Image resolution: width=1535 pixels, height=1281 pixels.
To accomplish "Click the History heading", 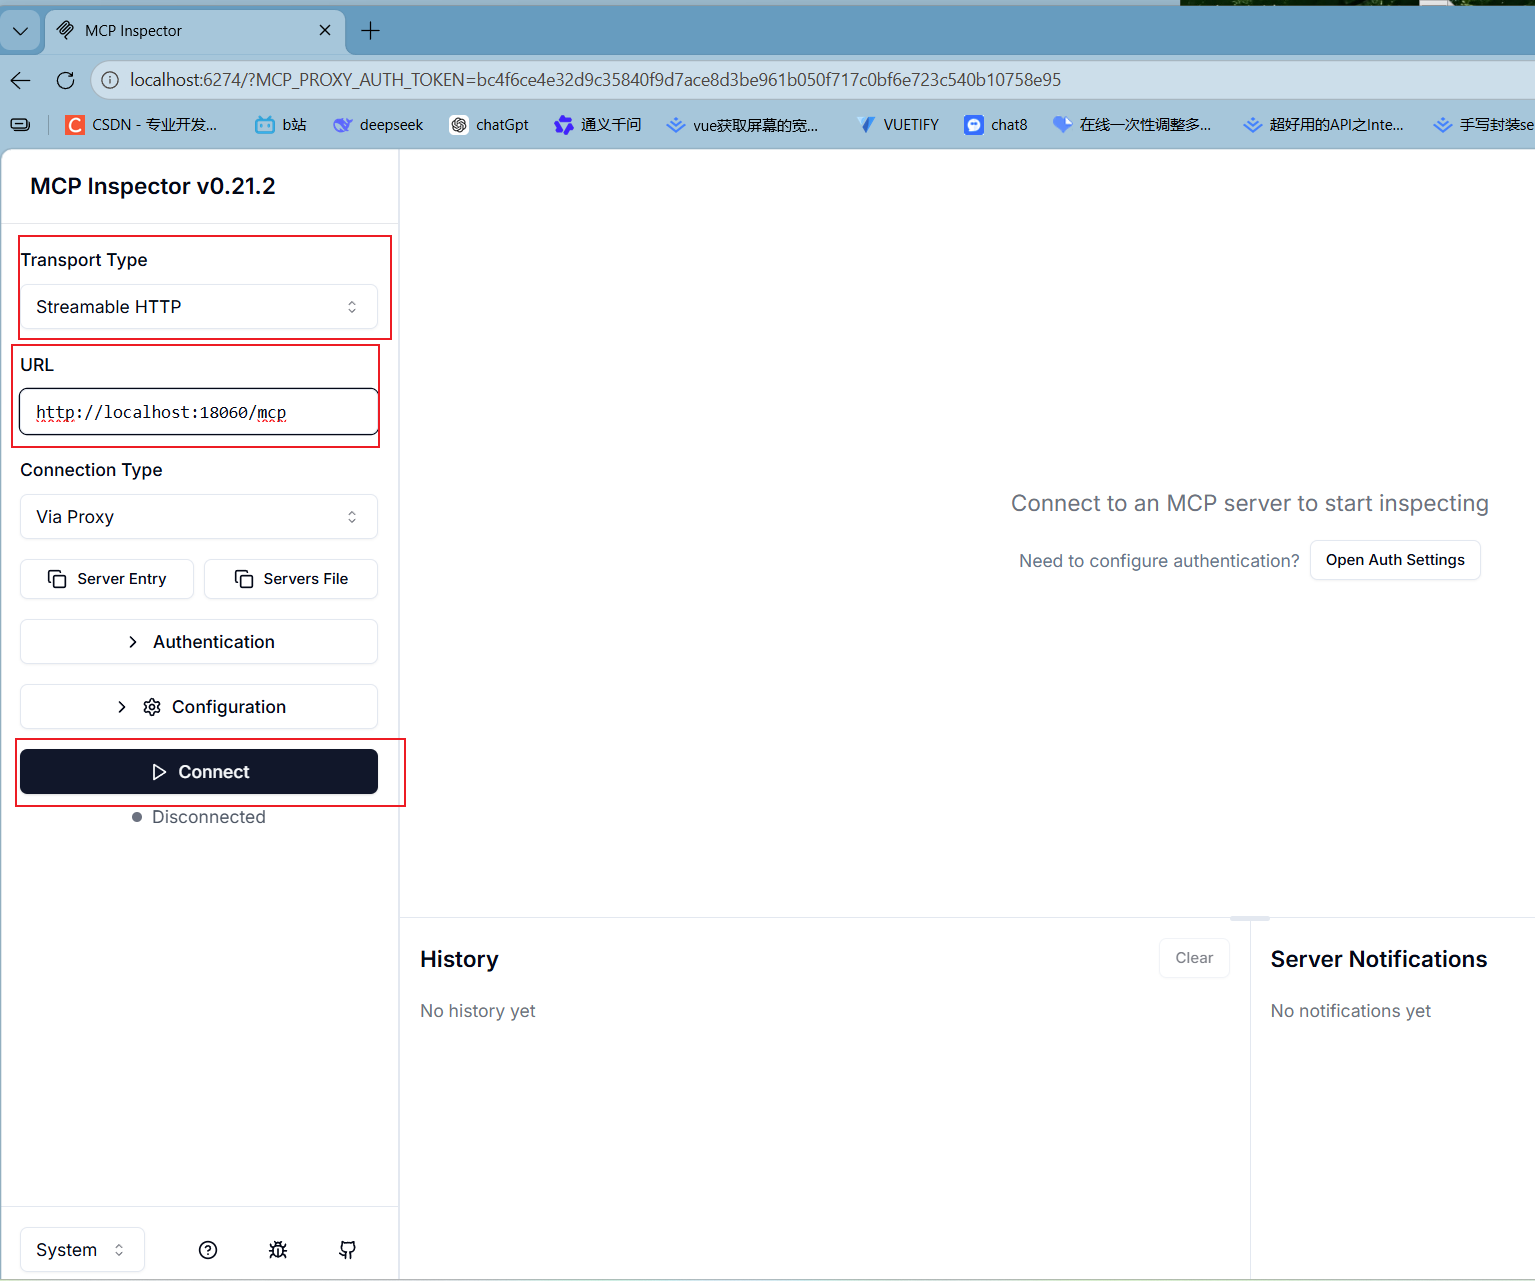I will point(459,959).
